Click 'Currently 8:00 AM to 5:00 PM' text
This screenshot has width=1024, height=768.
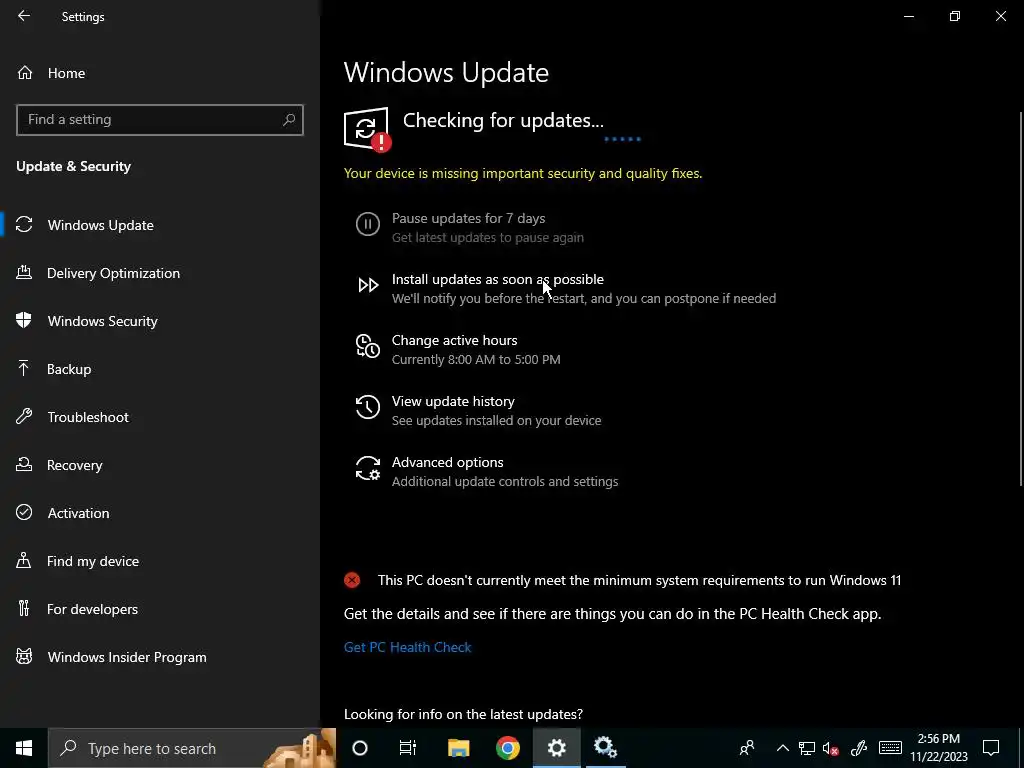tap(476, 359)
